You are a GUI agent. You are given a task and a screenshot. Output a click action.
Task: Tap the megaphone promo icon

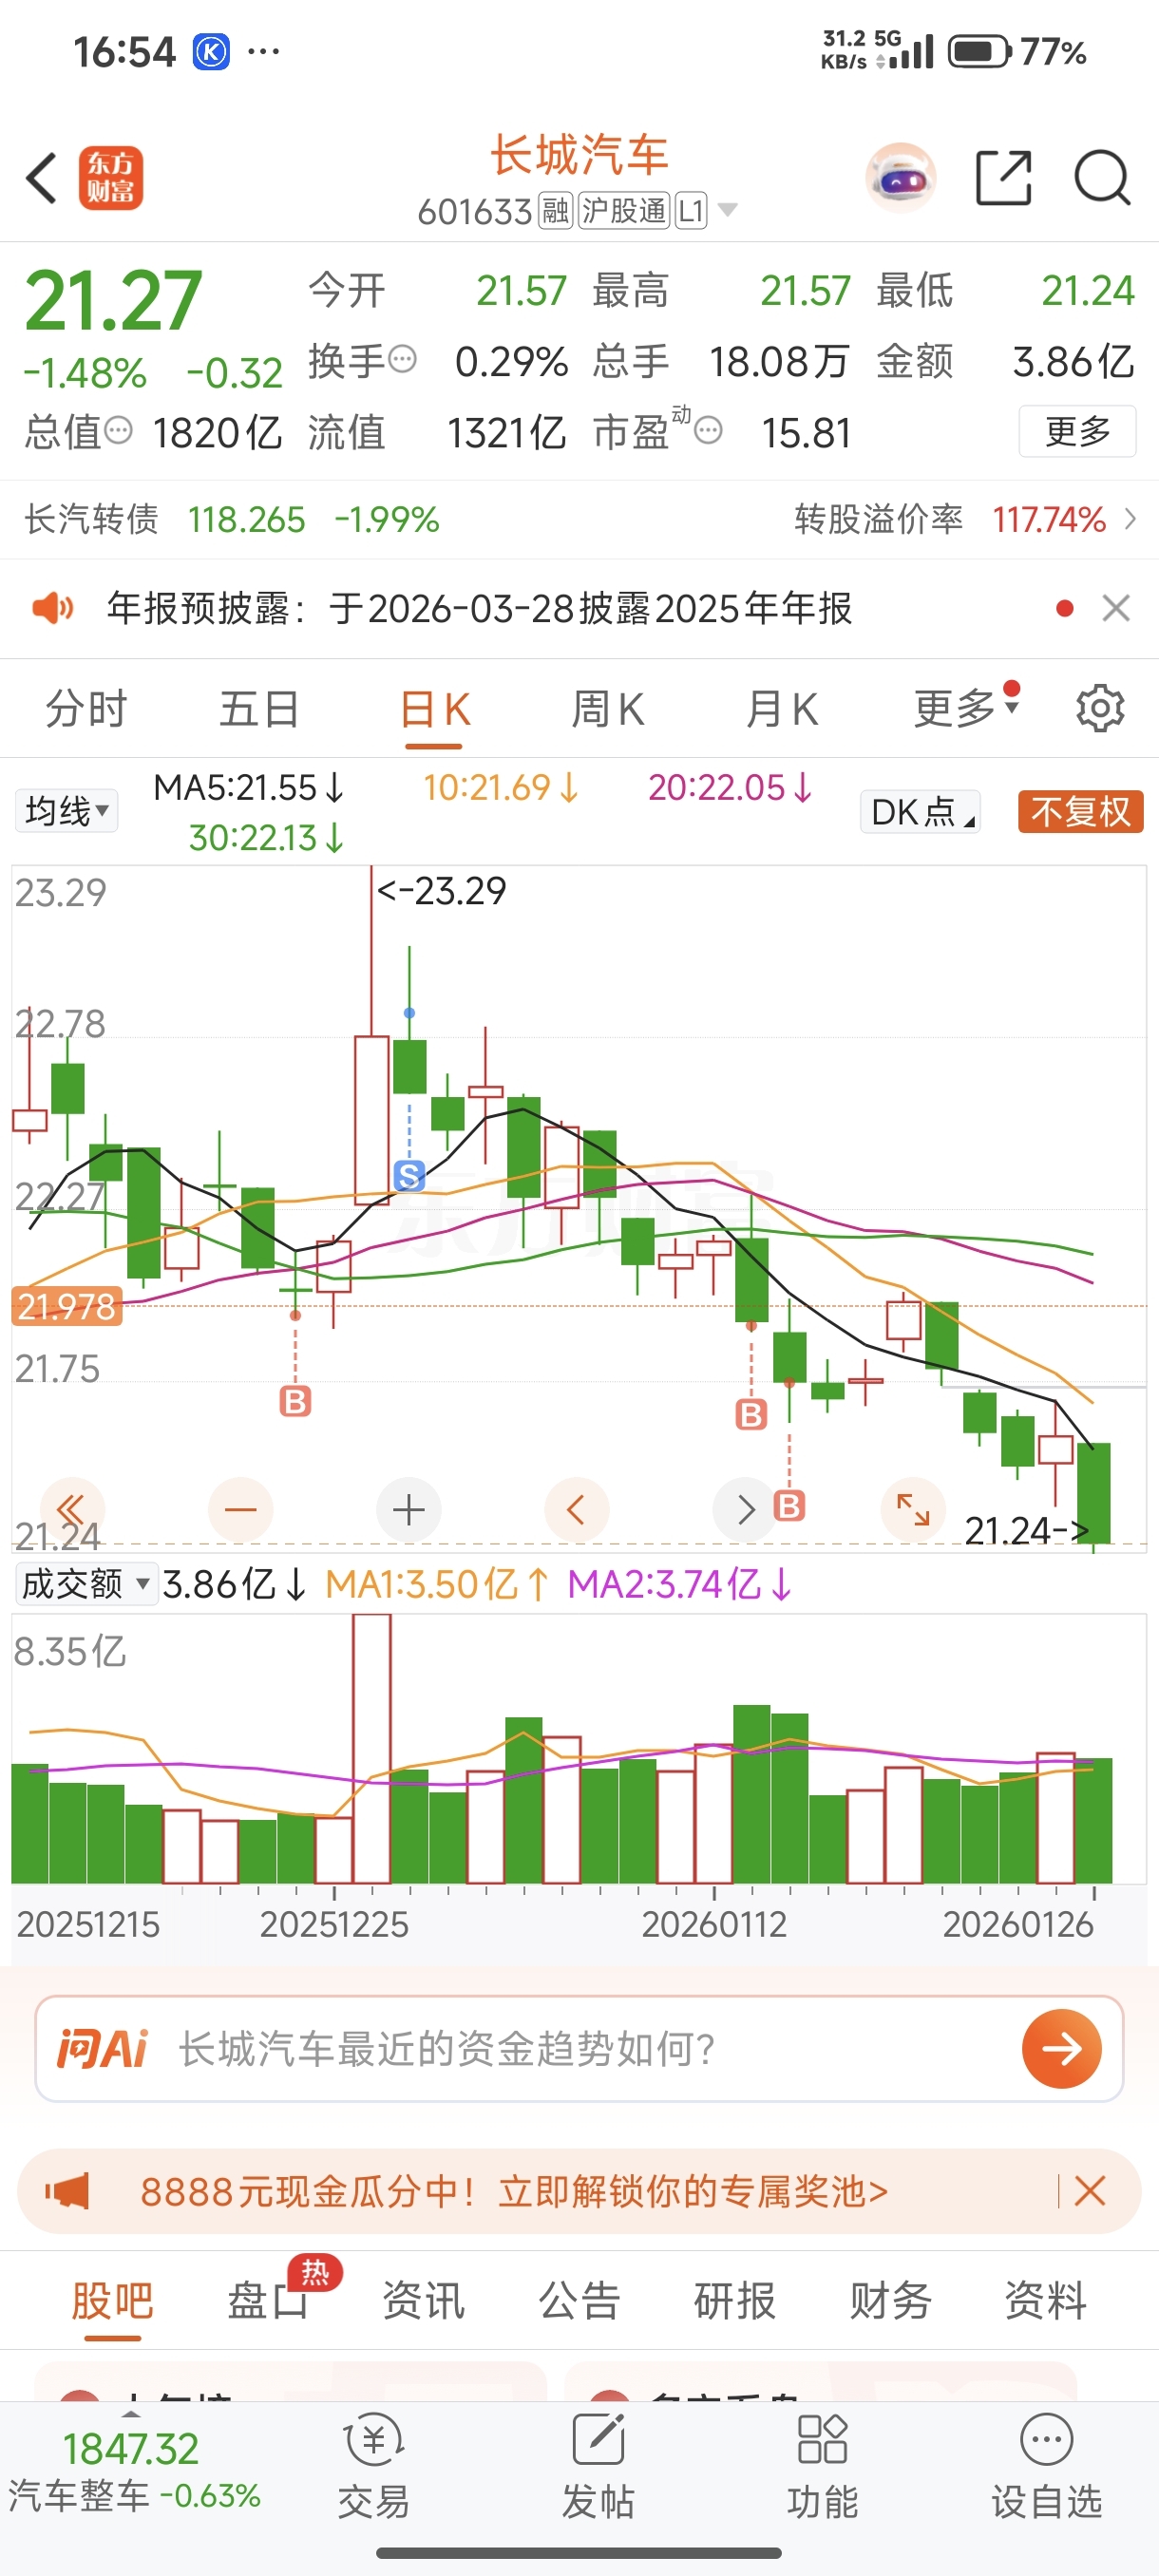point(67,2191)
